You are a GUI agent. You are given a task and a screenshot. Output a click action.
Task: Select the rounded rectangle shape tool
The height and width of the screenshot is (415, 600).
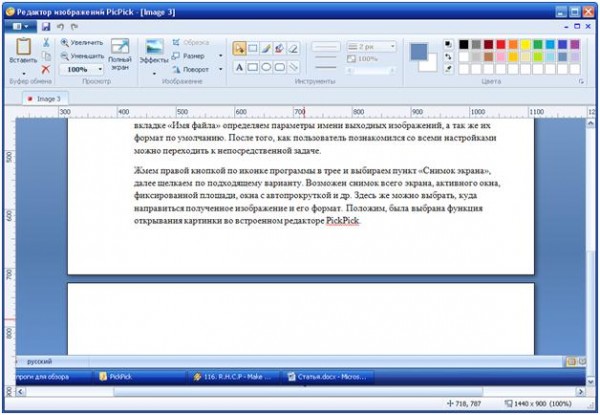coord(279,67)
